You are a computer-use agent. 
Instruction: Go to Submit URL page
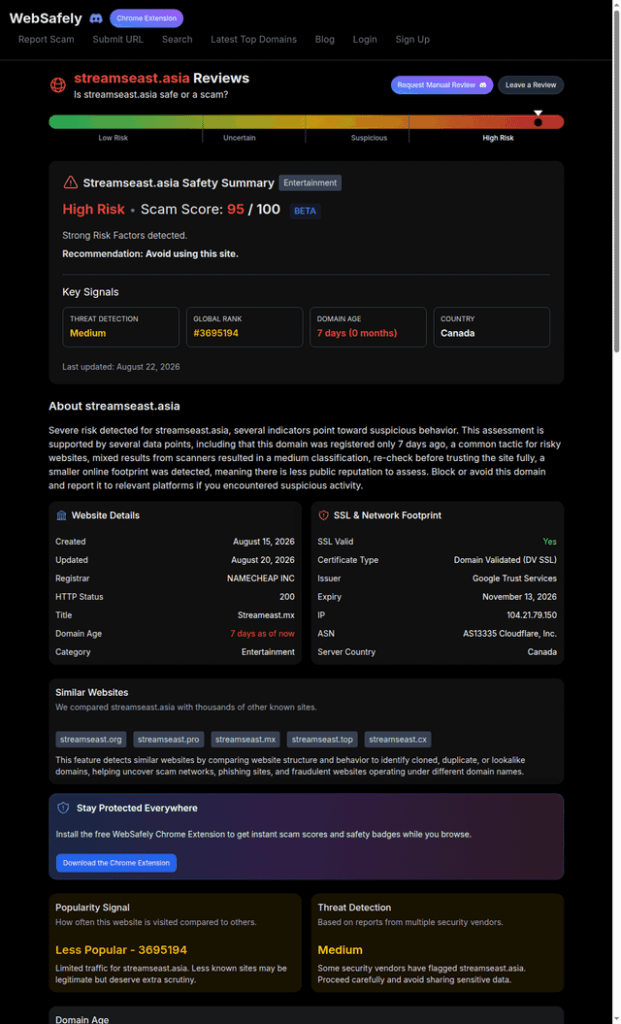(x=118, y=39)
